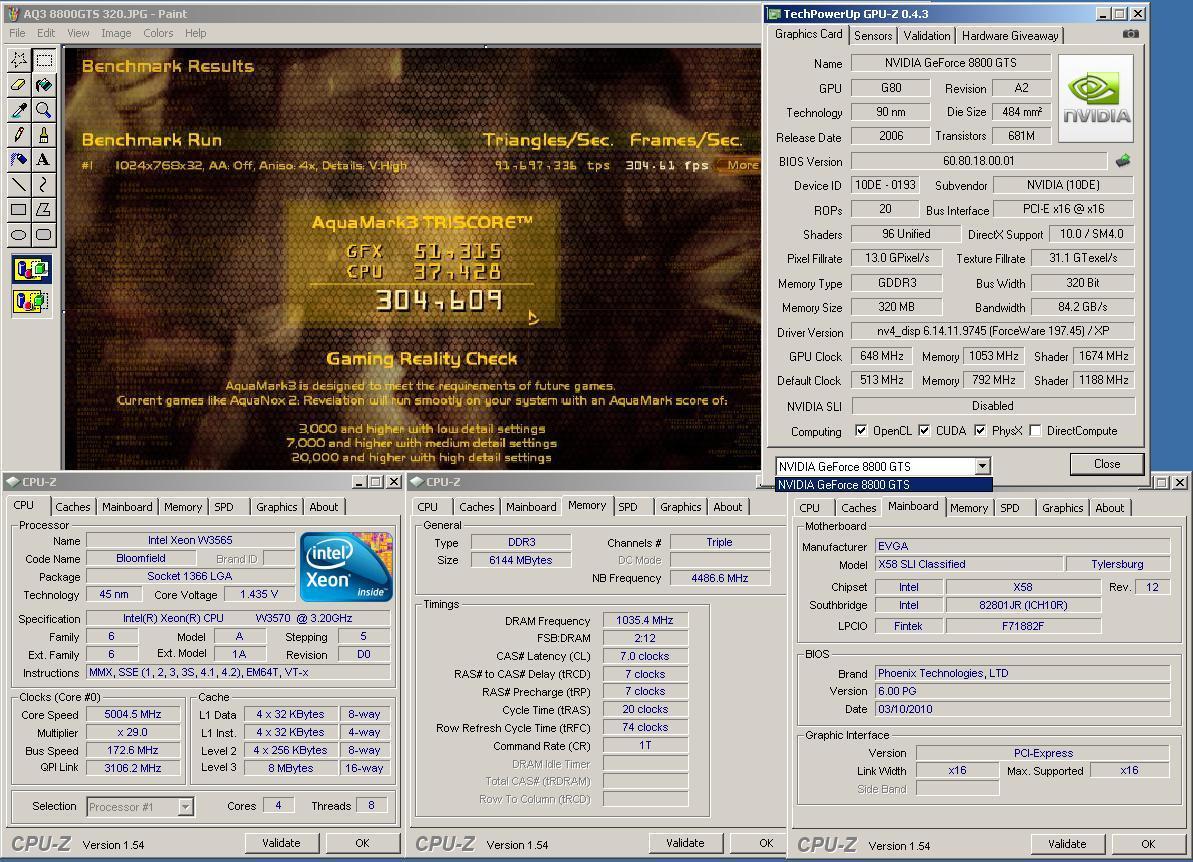Screen dimensions: 1193x862
Task: Select the Pencil tool in Paint
Action: pos(19,135)
